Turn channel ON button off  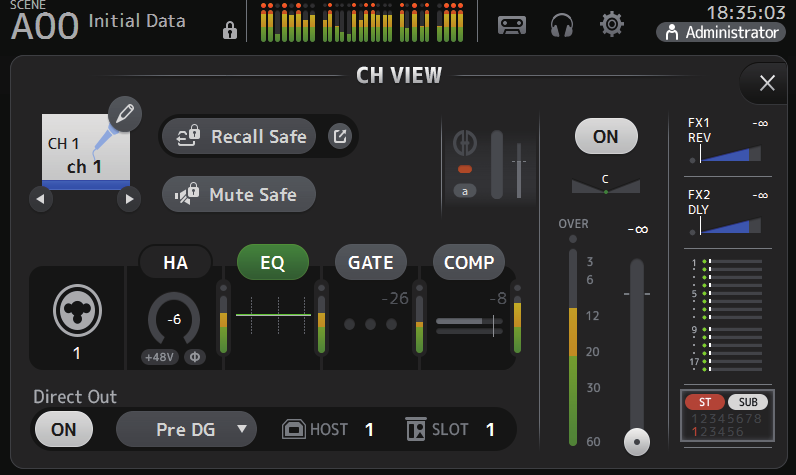[x=606, y=136]
